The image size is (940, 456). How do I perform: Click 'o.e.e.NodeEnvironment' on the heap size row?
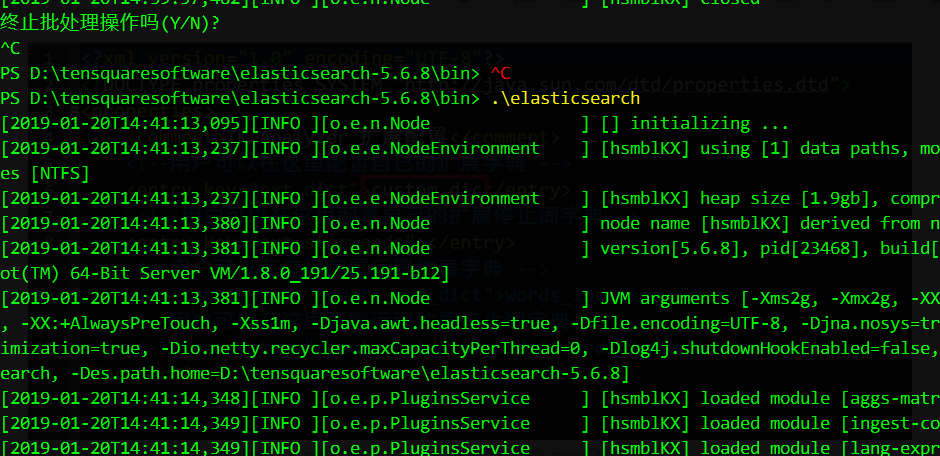tap(435, 198)
